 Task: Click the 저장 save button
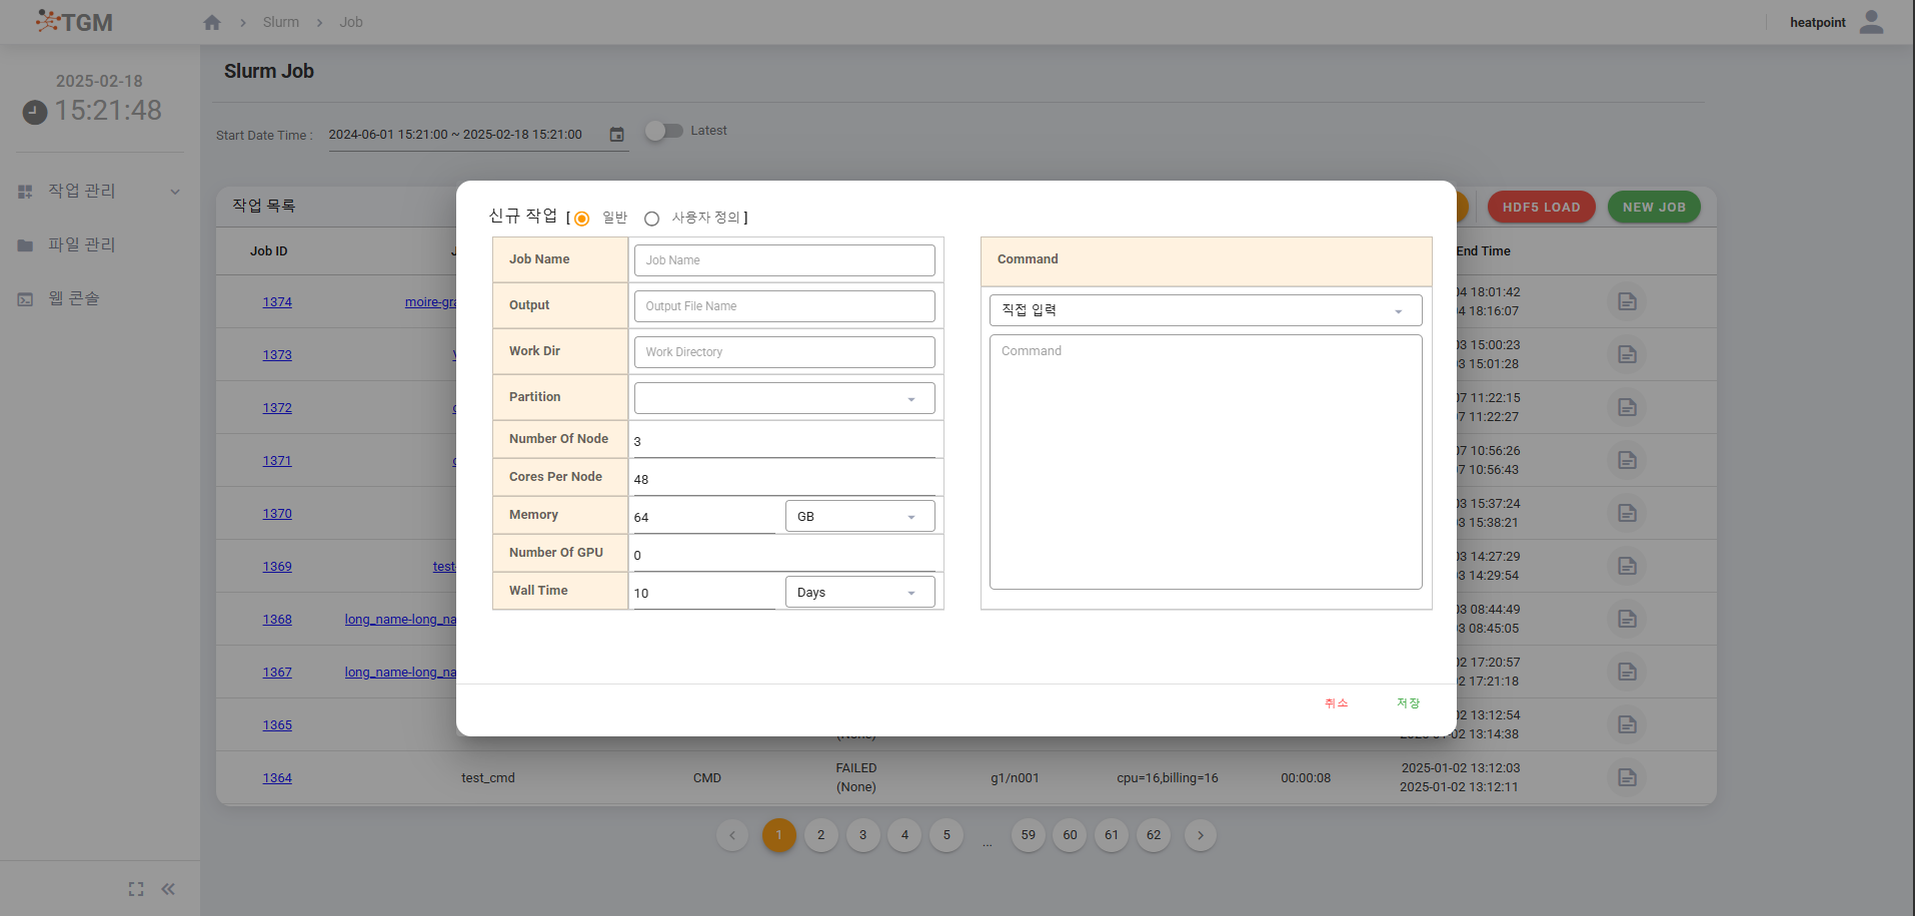1407,703
